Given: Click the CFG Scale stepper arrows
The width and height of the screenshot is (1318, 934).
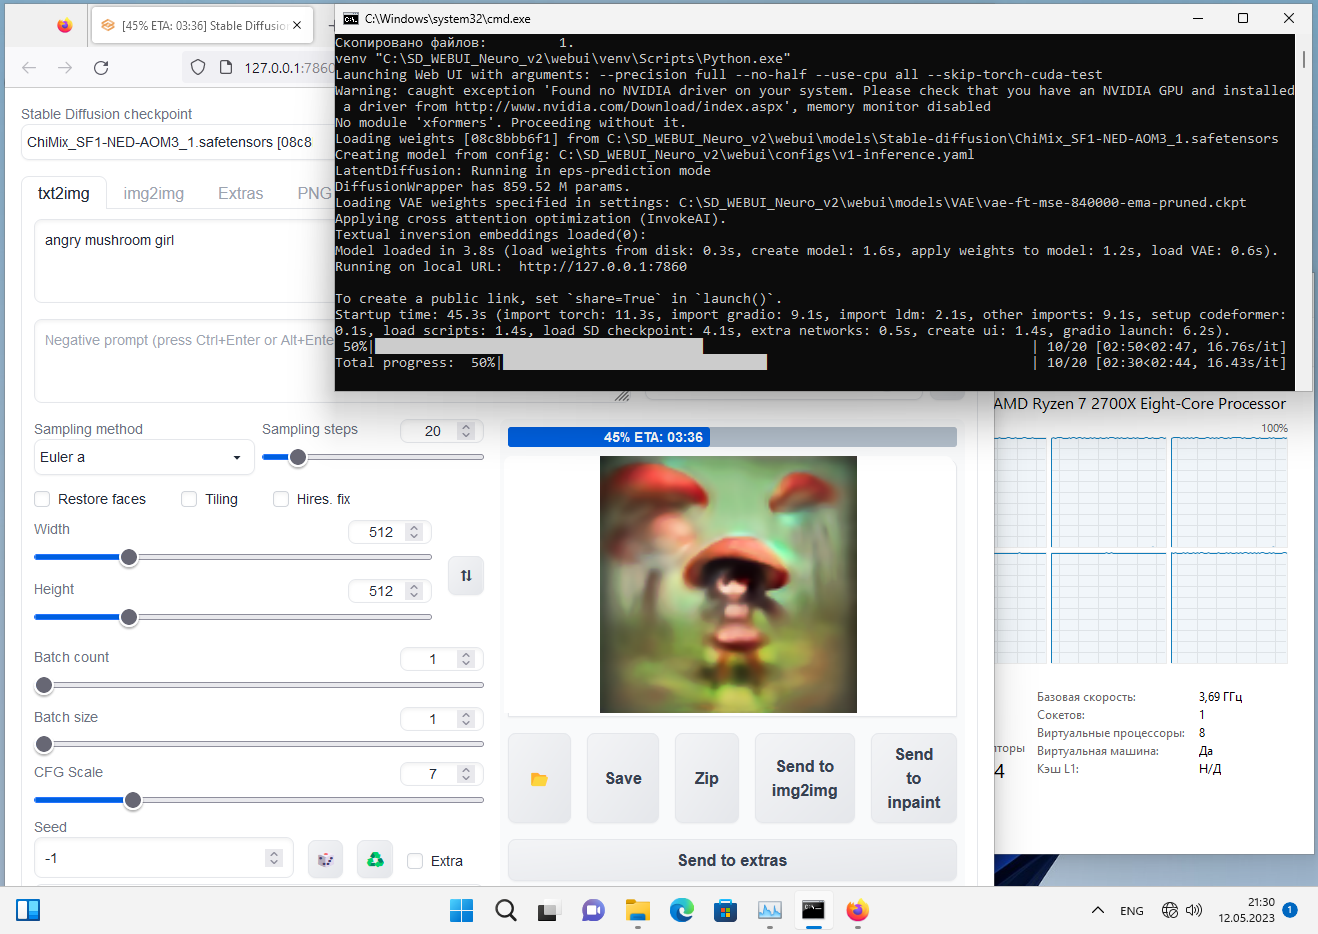Looking at the screenshot, I should pyautogui.click(x=466, y=774).
